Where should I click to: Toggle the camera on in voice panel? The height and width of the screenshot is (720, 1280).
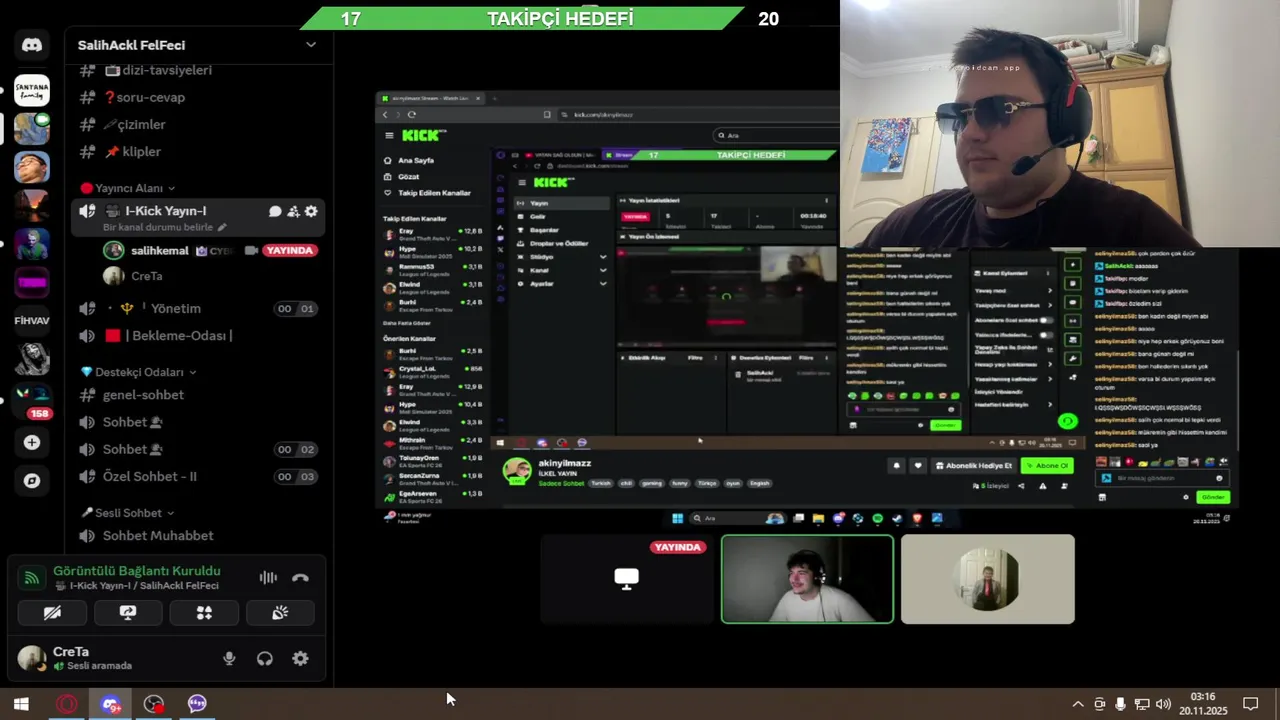point(52,612)
